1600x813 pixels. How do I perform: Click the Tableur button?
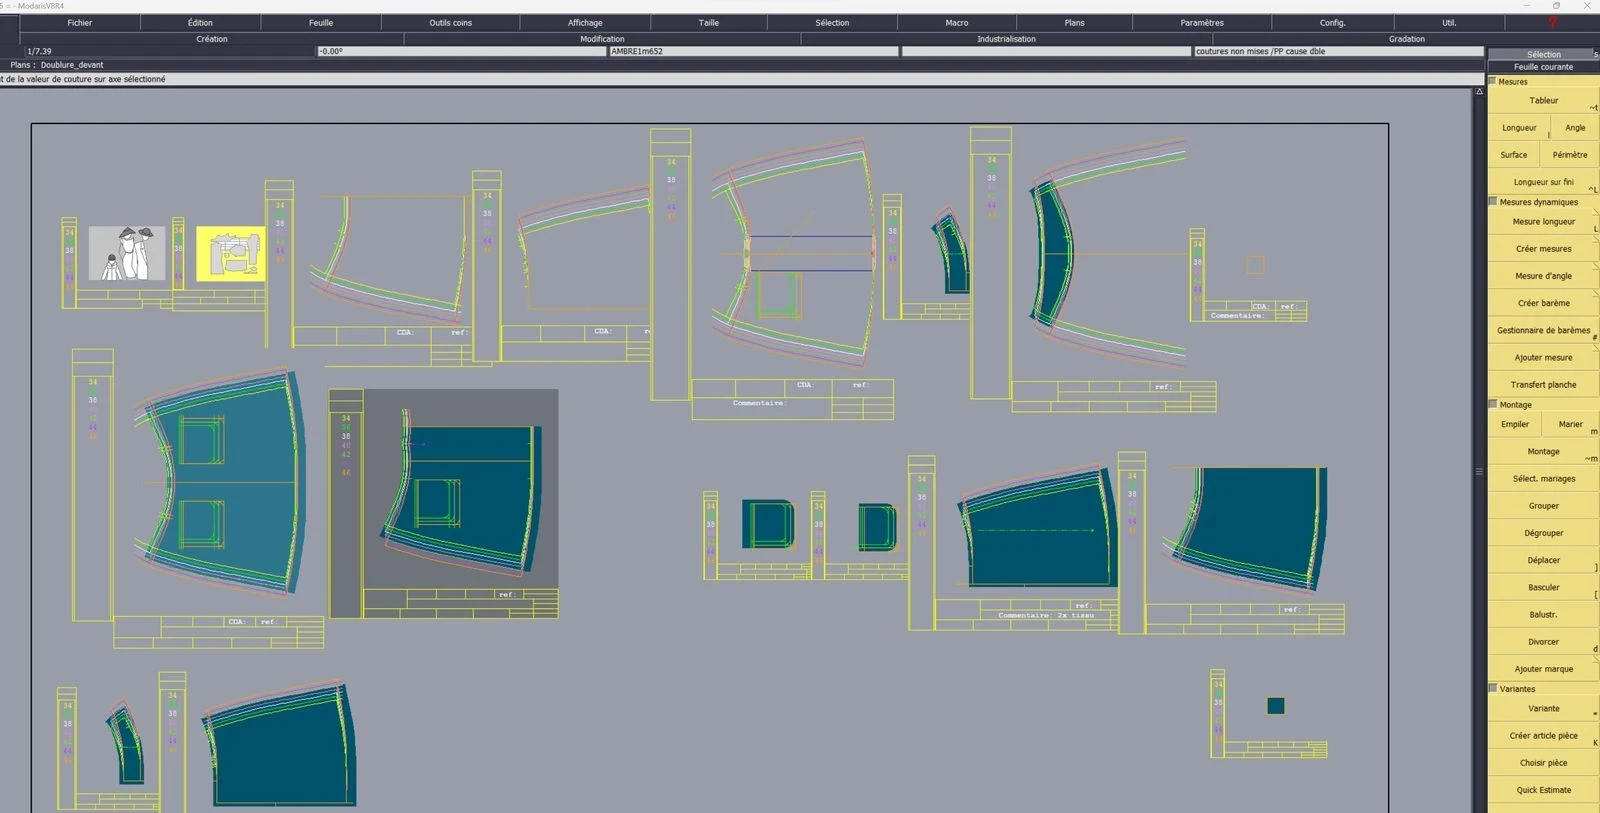[1543, 100]
